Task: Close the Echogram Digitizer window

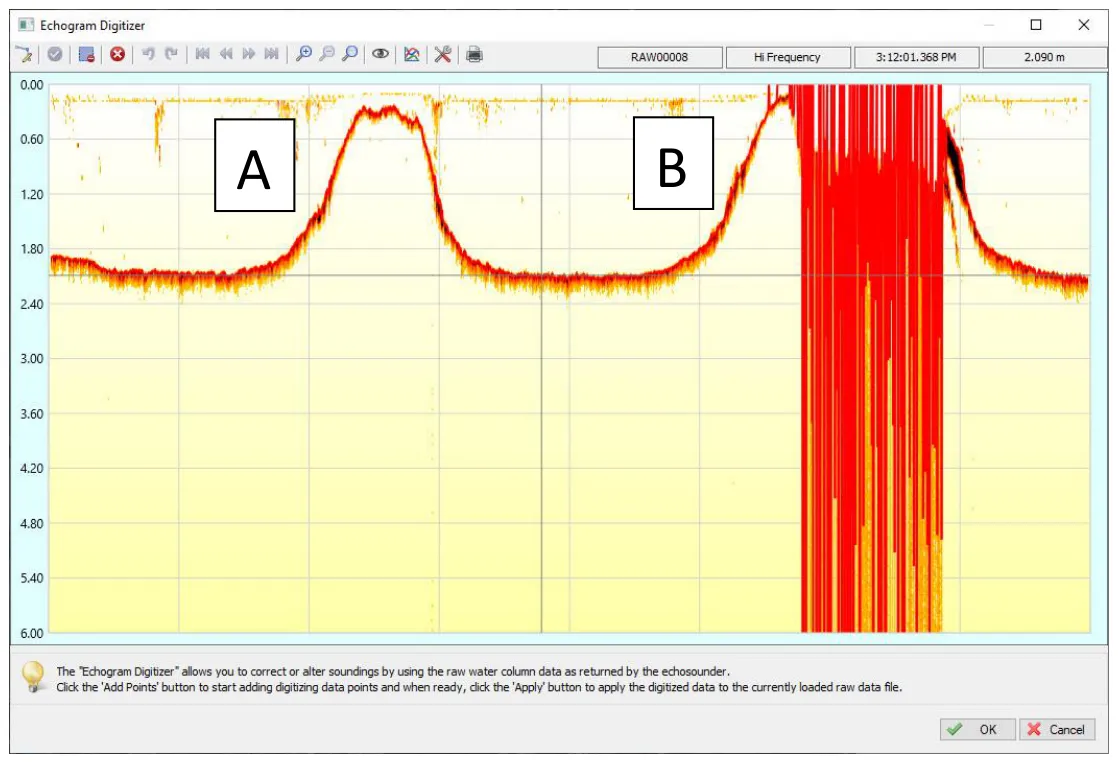Action: (1084, 25)
